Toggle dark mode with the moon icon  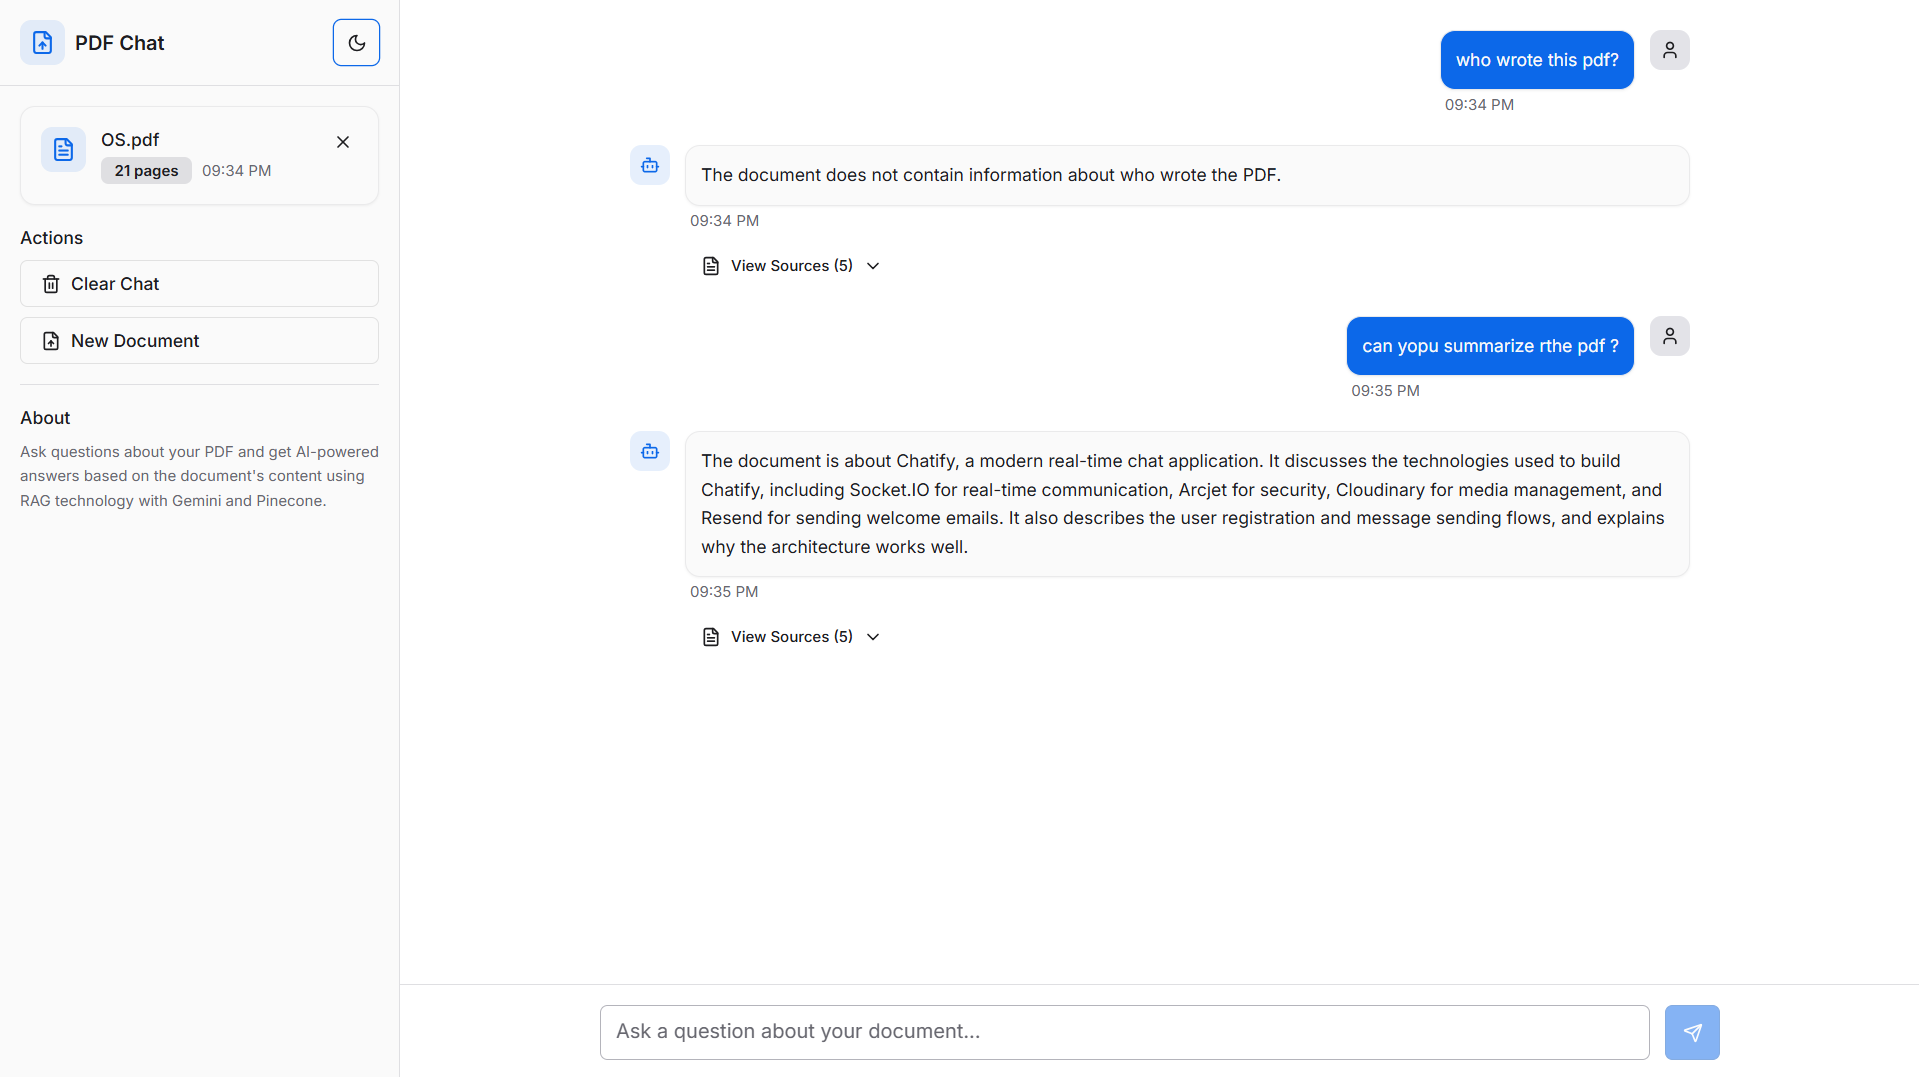(356, 43)
